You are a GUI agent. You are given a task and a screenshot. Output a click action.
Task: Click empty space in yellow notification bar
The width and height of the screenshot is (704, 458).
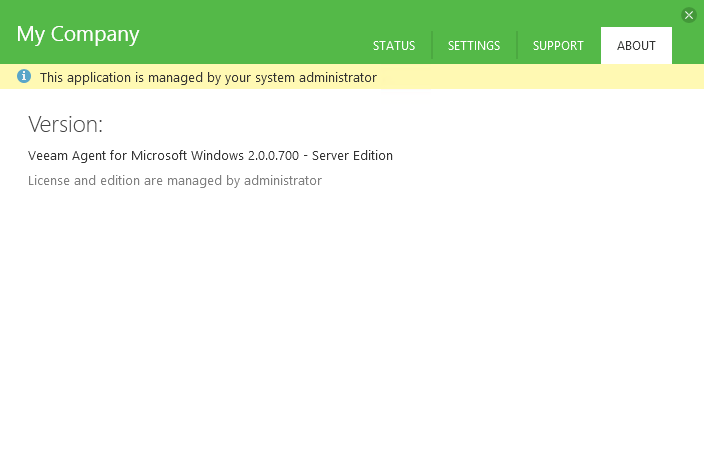tap(540, 77)
